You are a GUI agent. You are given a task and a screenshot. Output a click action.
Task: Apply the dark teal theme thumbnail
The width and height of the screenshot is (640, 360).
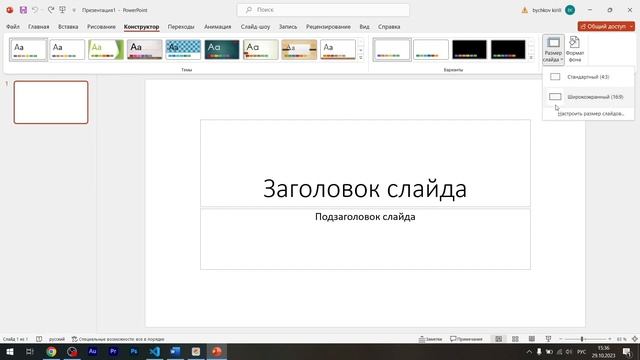point(222,49)
